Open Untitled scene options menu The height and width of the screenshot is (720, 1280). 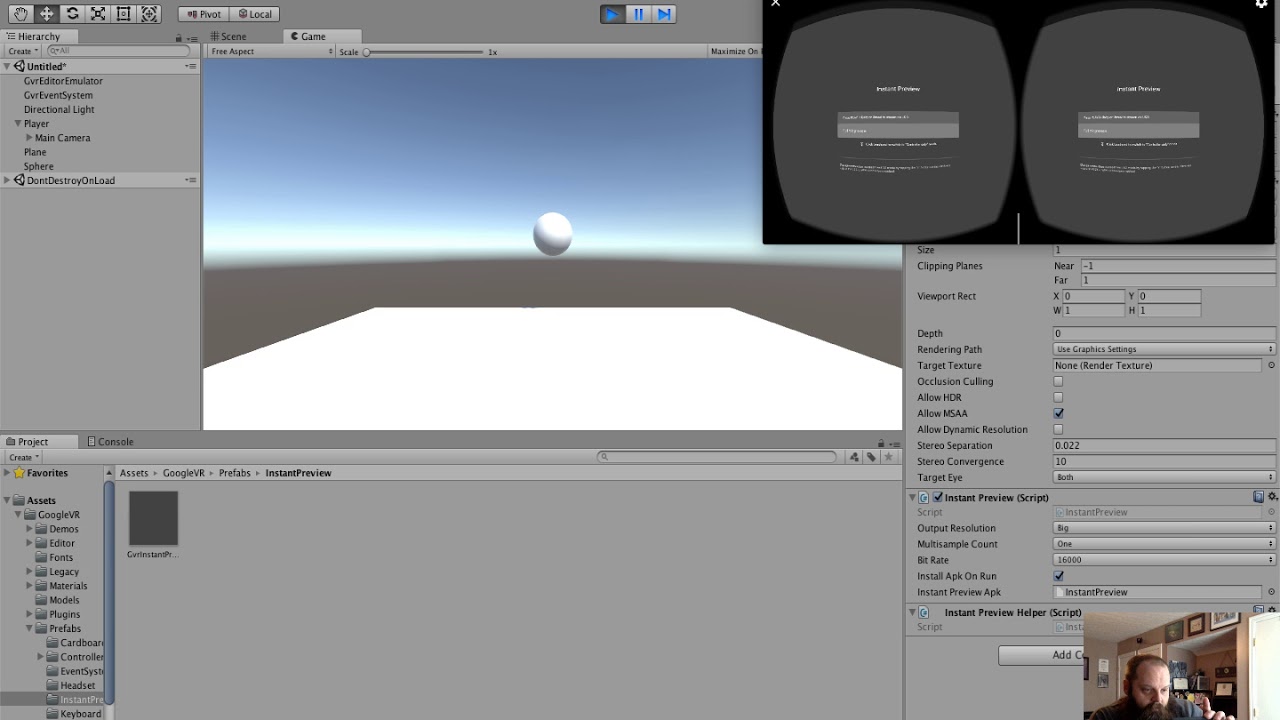click(x=190, y=66)
